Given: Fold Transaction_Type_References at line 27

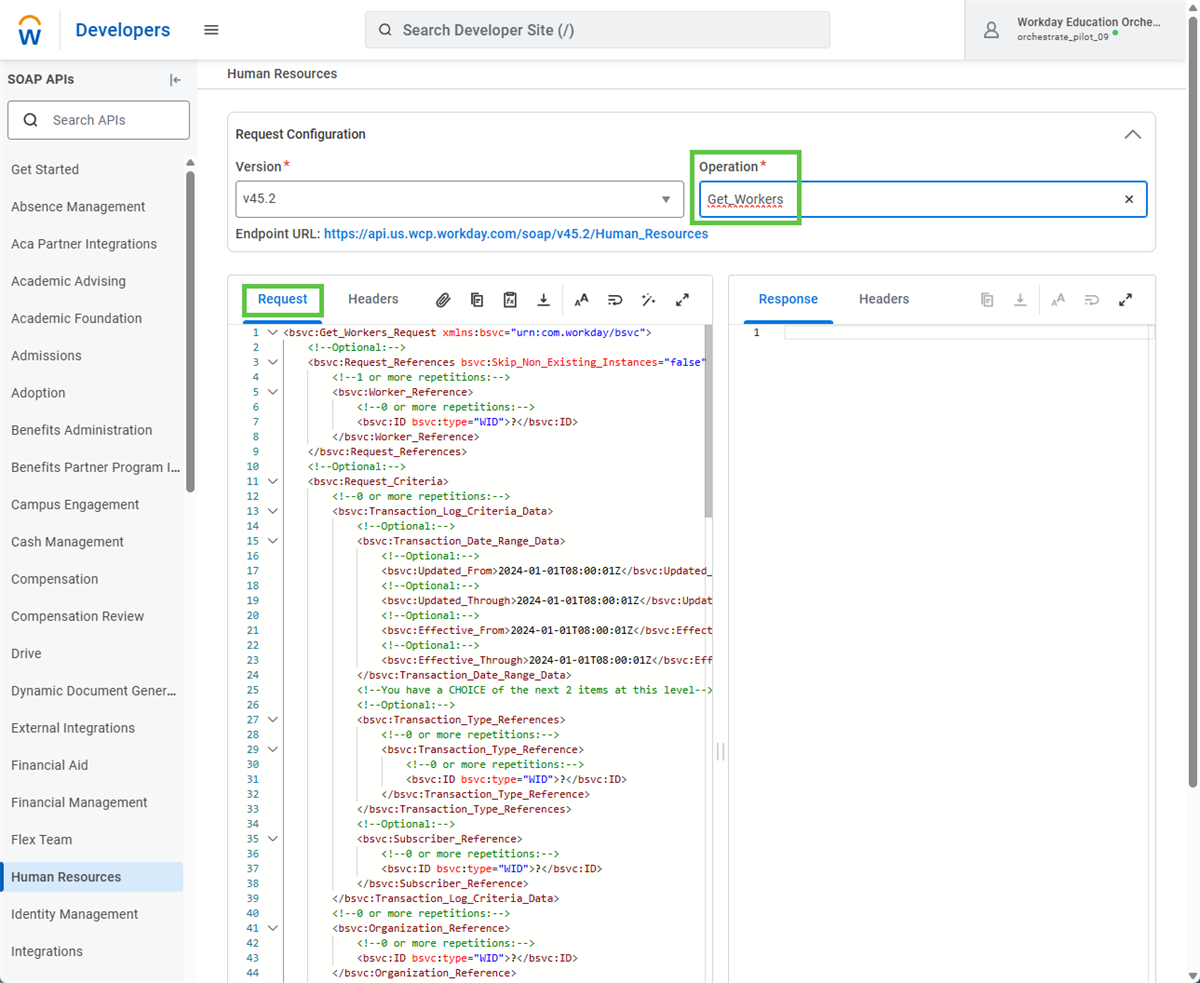Looking at the screenshot, I should [x=272, y=720].
